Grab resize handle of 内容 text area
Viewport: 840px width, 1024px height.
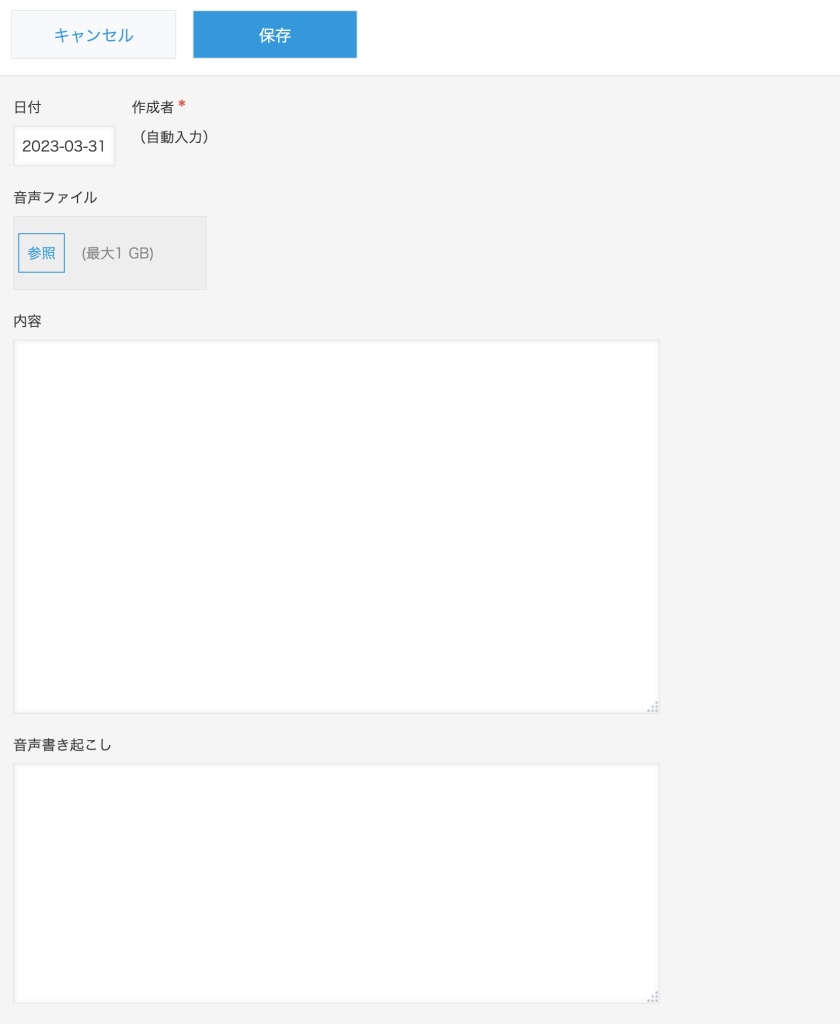(653, 707)
